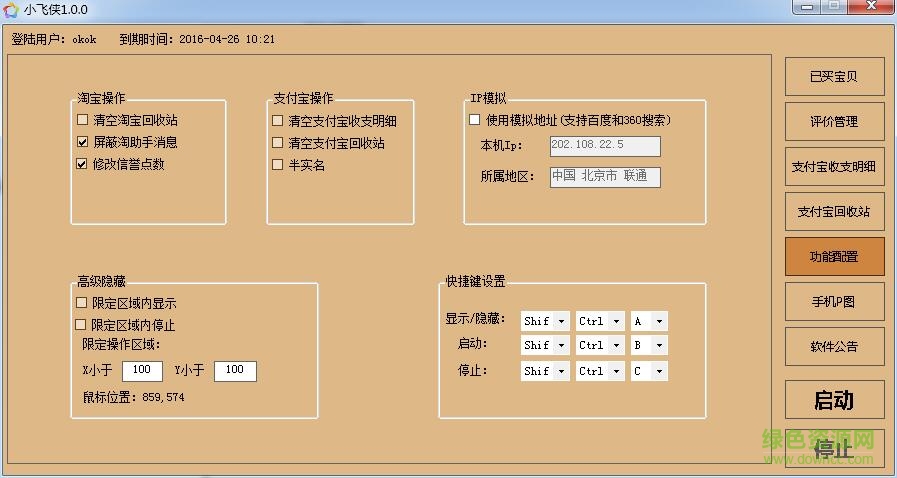Viewport: 897px width, 478px height.
Task: Click the Y小于 value field
Action: click(235, 371)
